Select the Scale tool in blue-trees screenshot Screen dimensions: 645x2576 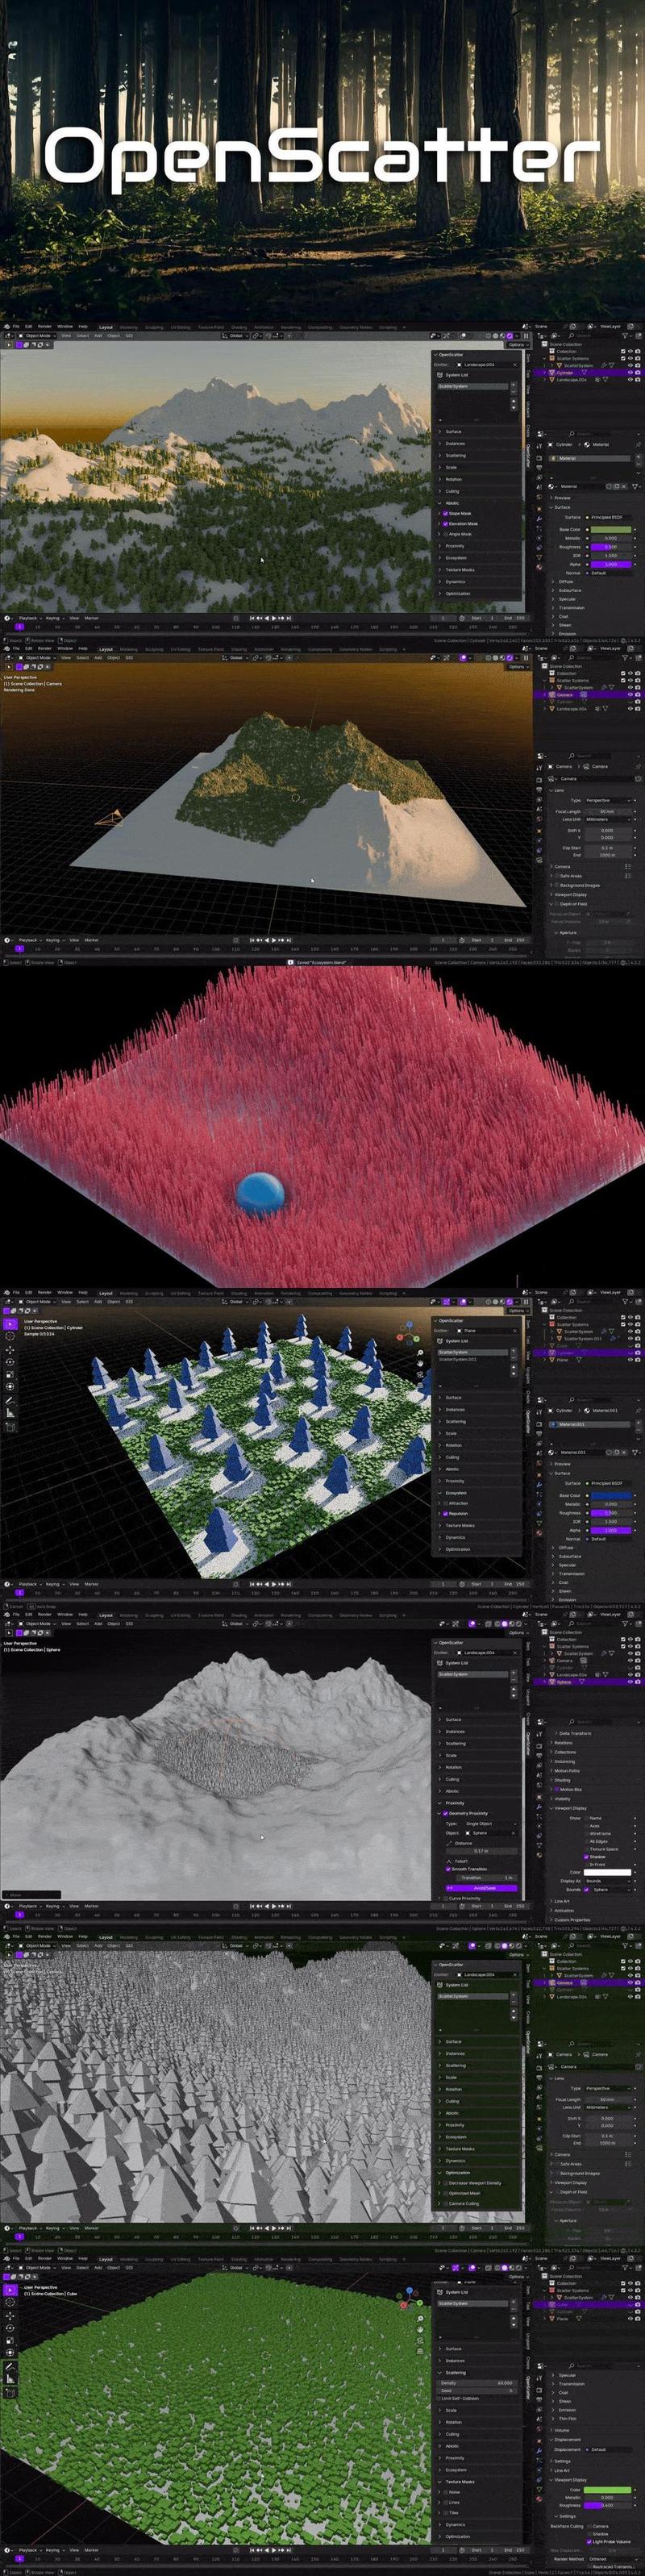(9, 1374)
